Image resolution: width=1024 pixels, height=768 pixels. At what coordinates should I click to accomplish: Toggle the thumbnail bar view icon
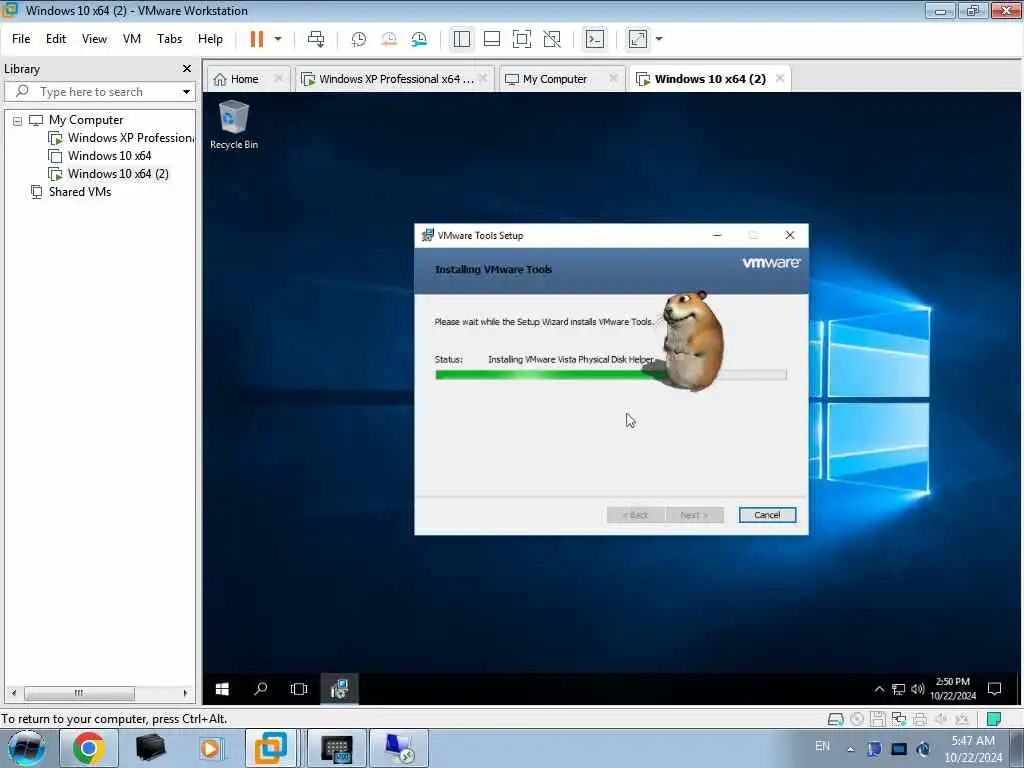click(x=492, y=39)
